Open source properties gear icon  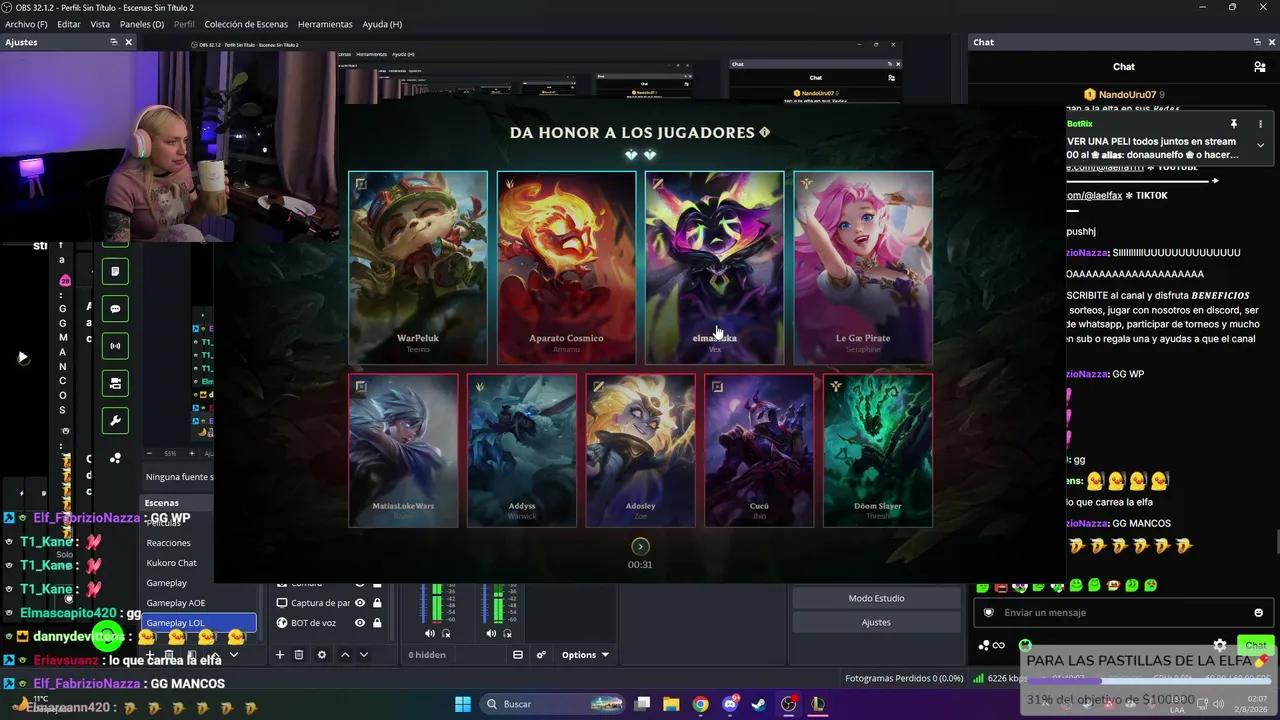[x=321, y=655]
